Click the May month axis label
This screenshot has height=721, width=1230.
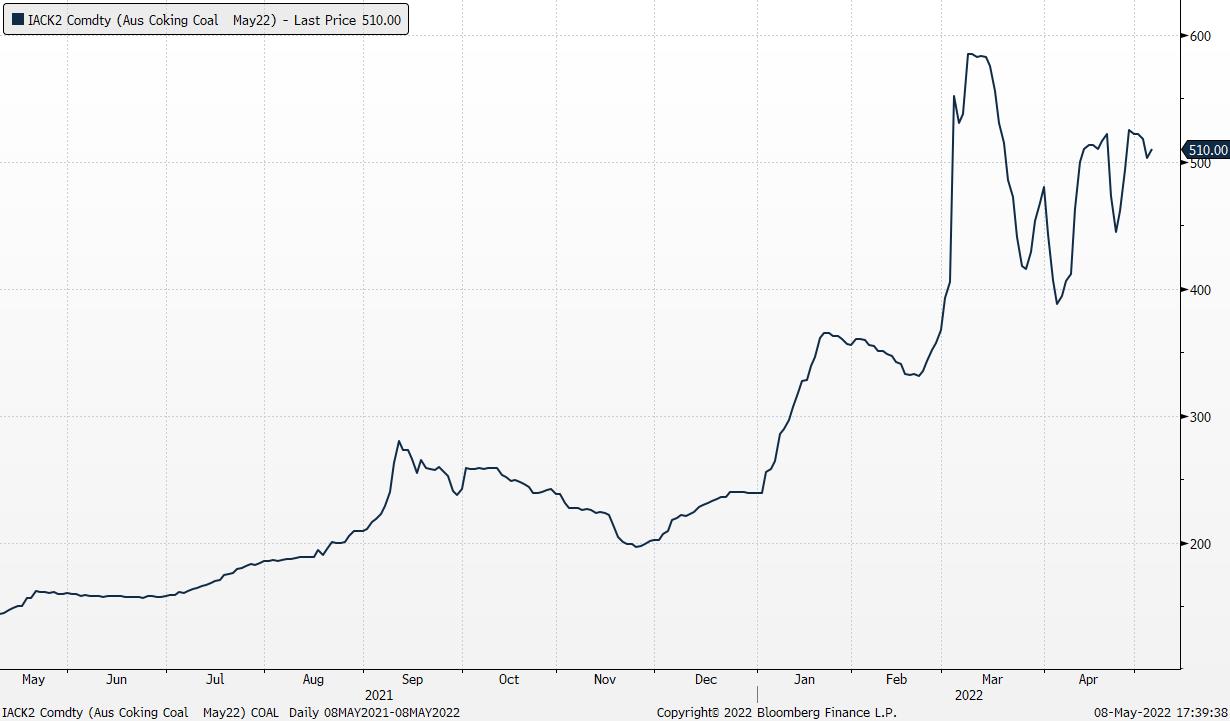tap(33, 680)
